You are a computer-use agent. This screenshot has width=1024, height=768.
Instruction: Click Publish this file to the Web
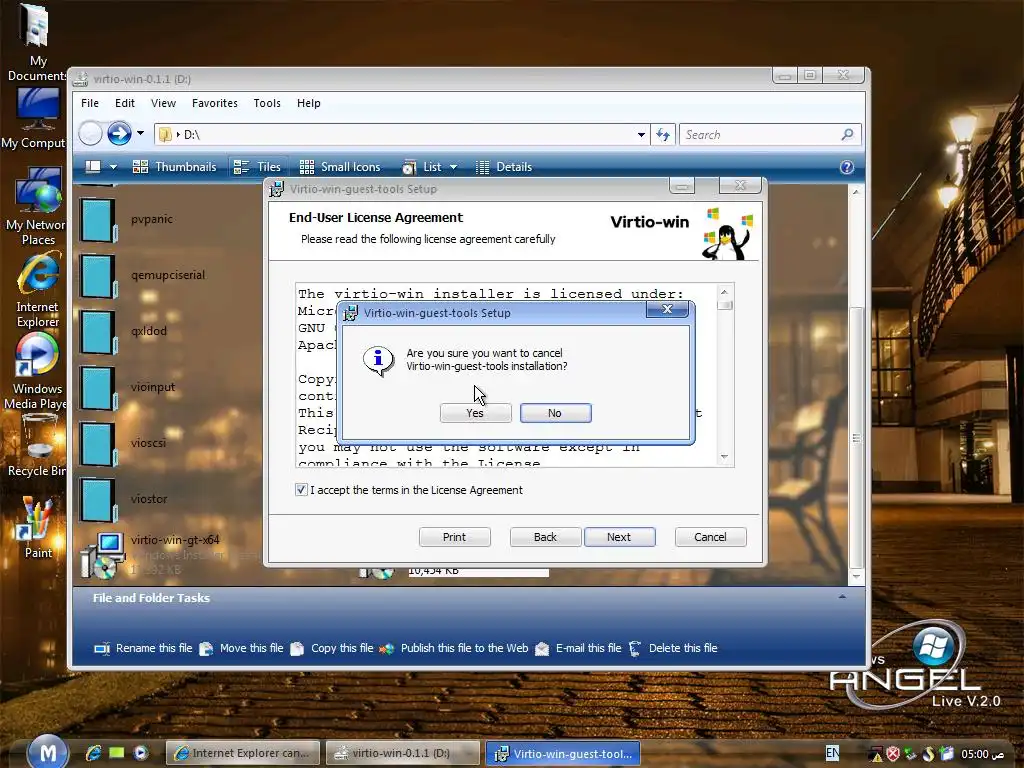[454, 648]
